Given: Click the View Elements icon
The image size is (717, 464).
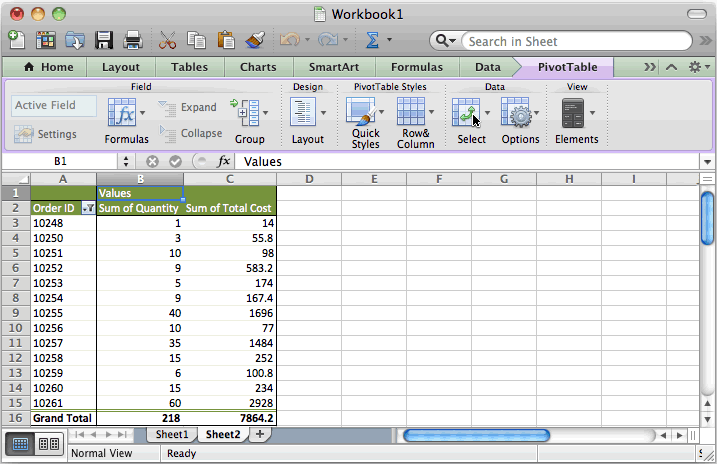Looking at the screenshot, I should [x=573, y=113].
